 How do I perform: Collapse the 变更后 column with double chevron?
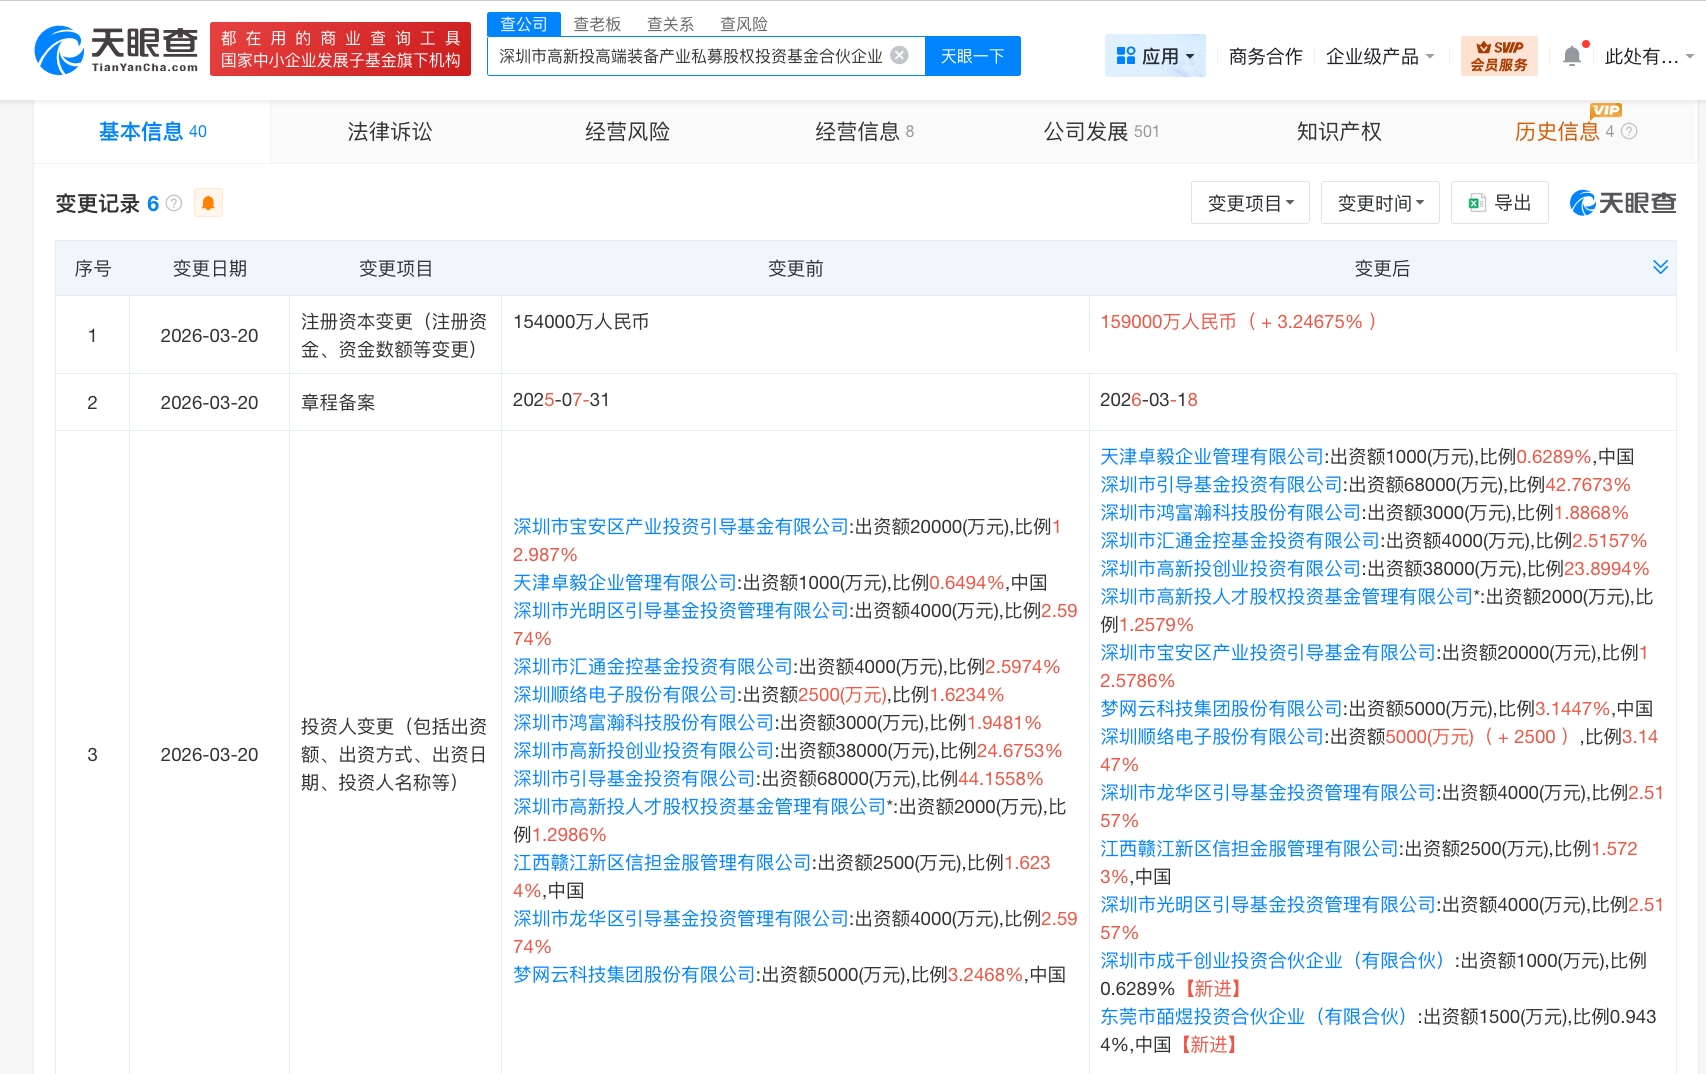click(x=1661, y=267)
